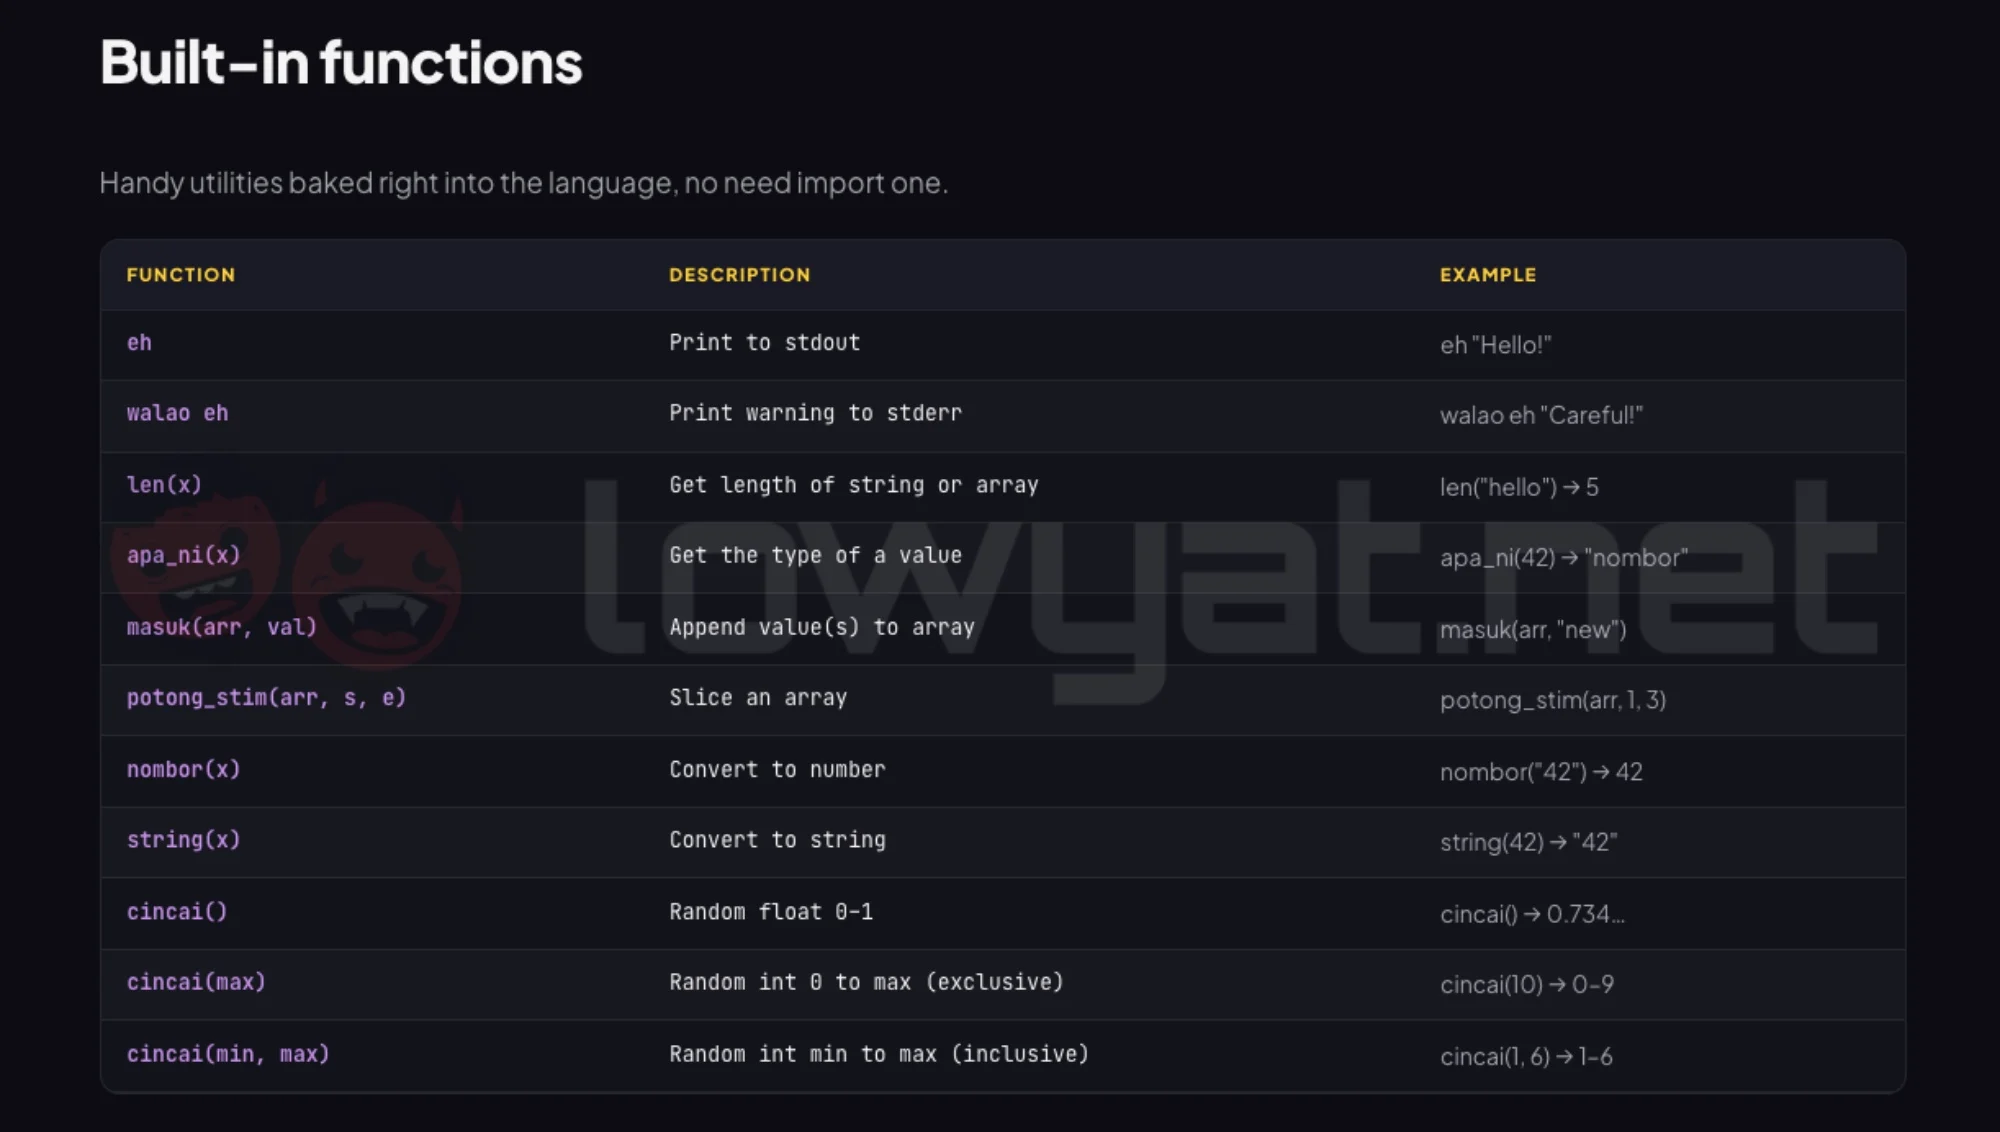Click the string(x) function name
2000x1132 pixels.
pos(183,840)
